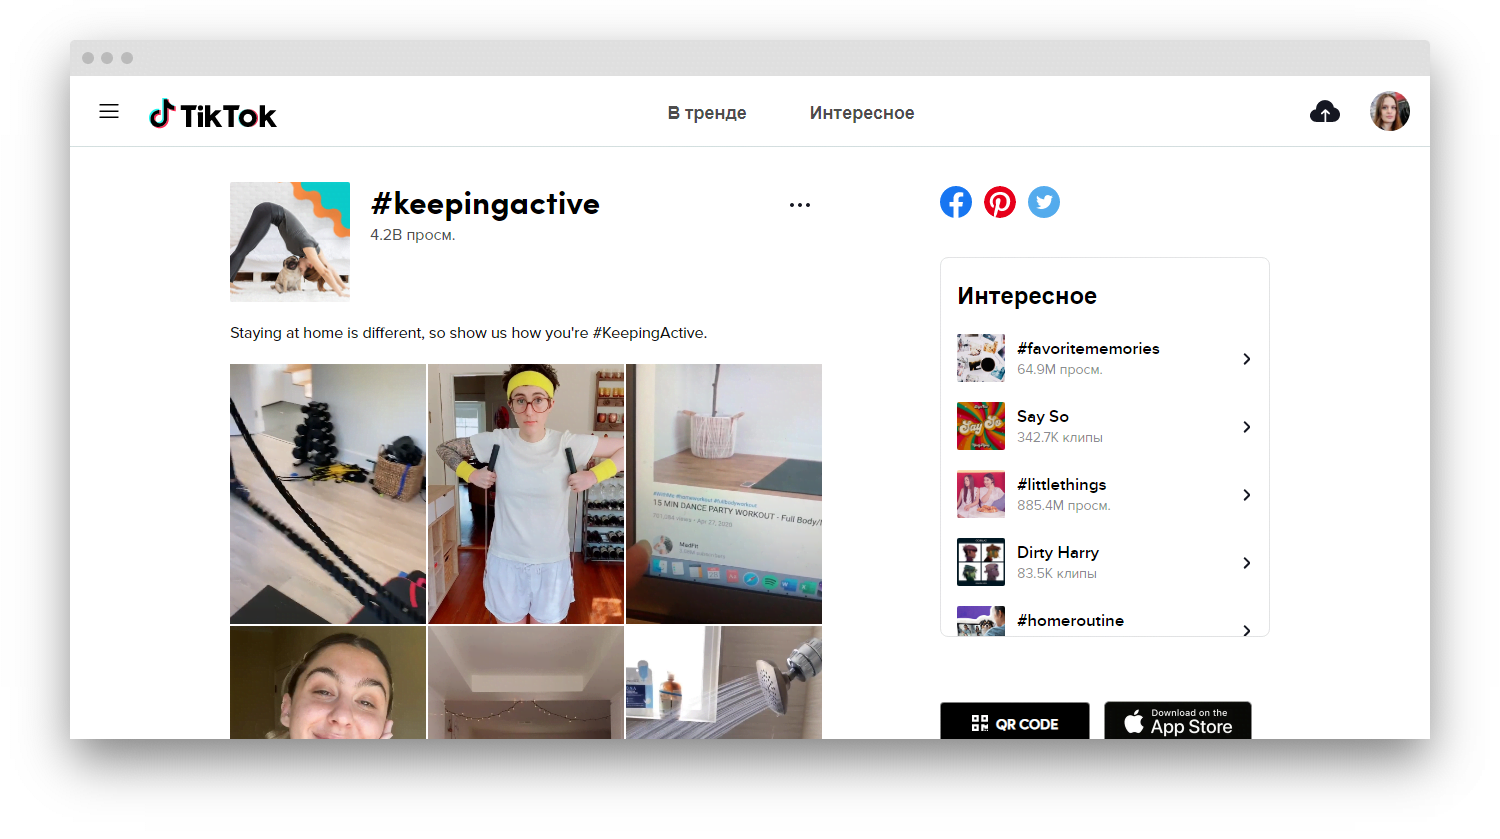Open the home gym battle ropes video
1500x839 pixels.
pyautogui.click(x=328, y=494)
